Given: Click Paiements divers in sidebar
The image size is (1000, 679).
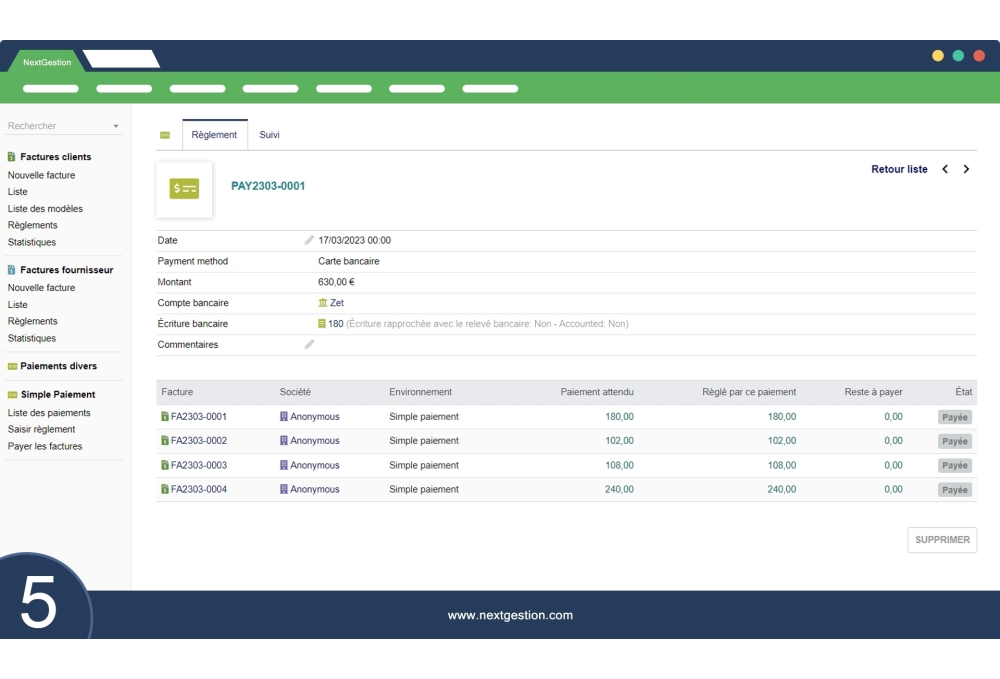Looking at the screenshot, I should (x=58, y=366).
